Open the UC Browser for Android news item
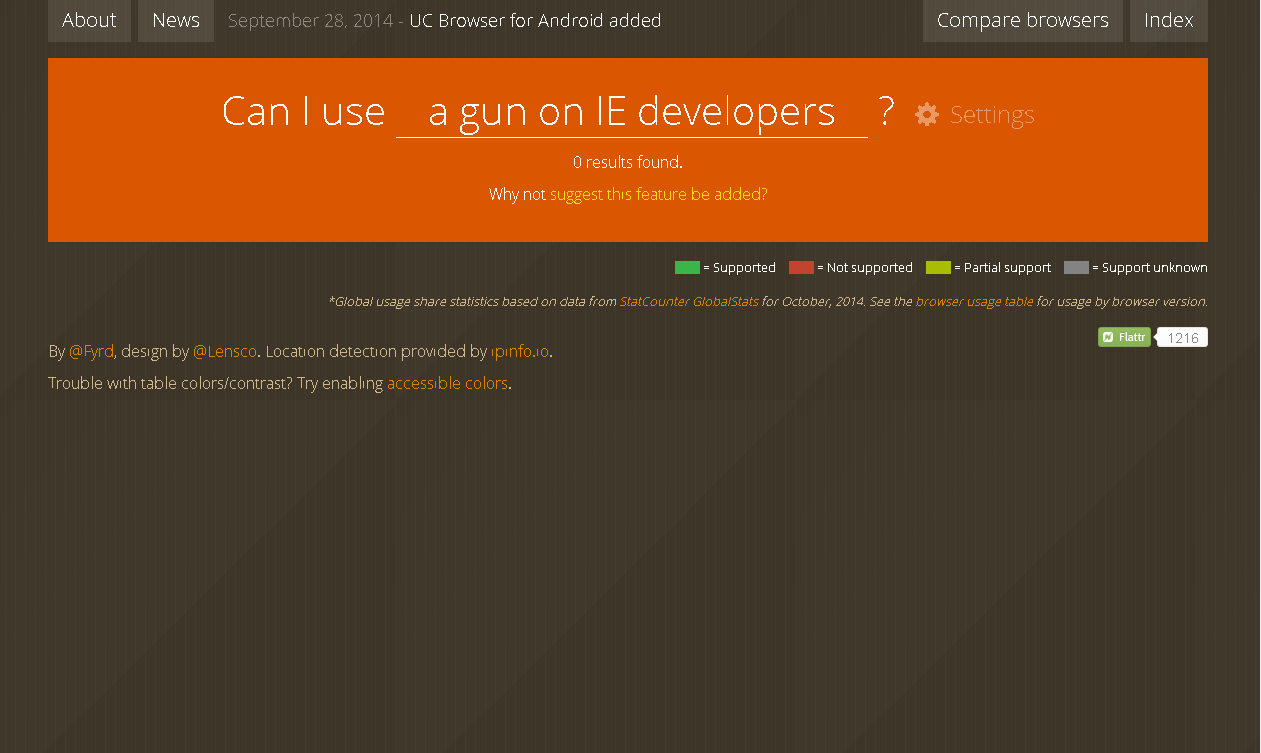The image size is (1261, 753). coord(535,20)
